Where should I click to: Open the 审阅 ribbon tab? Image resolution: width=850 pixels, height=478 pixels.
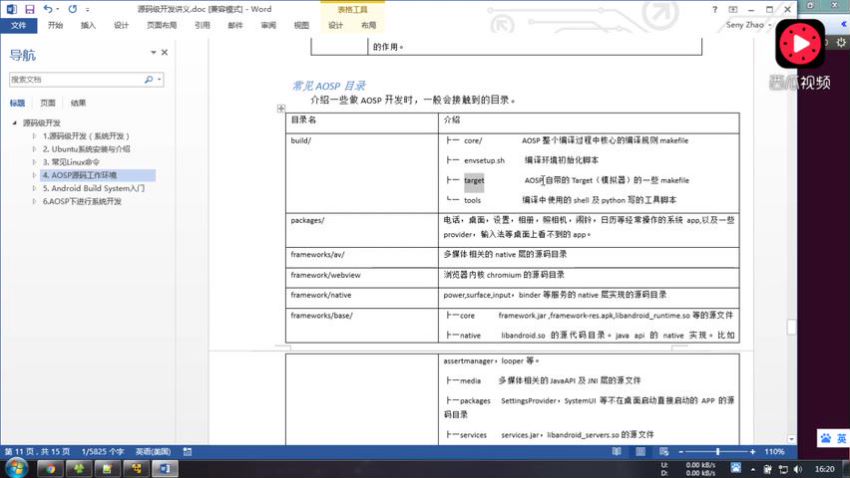pyautogui.click(x=268, y=25)
